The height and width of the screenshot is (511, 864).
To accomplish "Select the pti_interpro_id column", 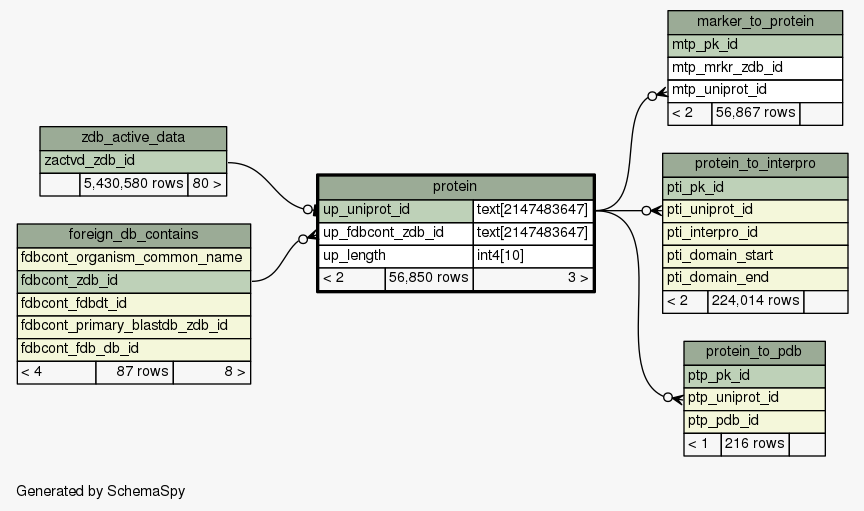I will pos(755,234).
